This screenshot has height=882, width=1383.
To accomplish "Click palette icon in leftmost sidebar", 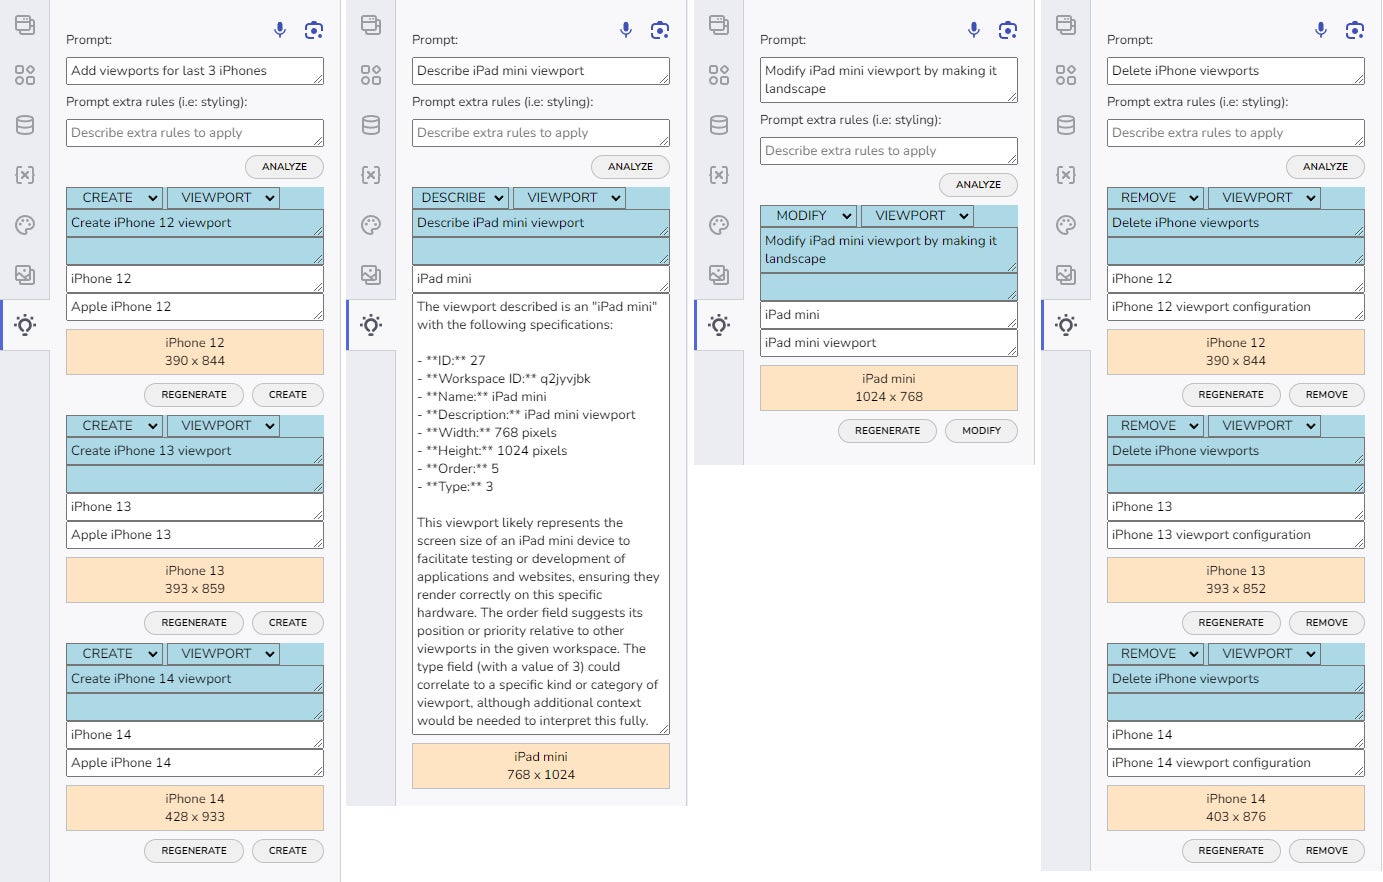I will (25, 225).
